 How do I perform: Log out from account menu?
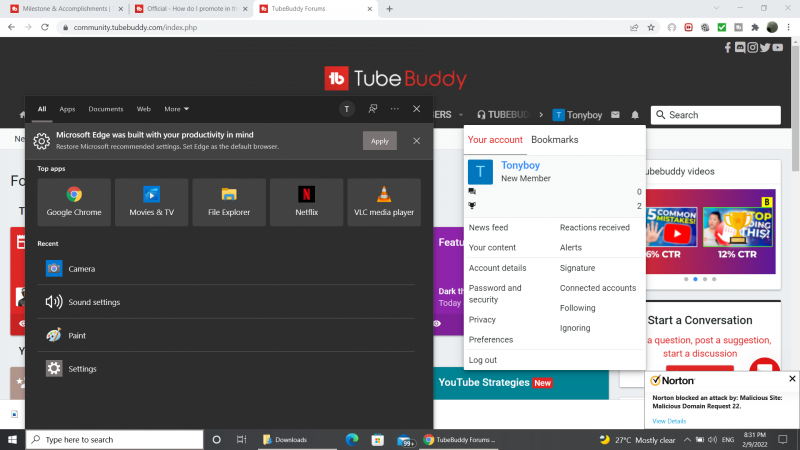tap(482, 360)
